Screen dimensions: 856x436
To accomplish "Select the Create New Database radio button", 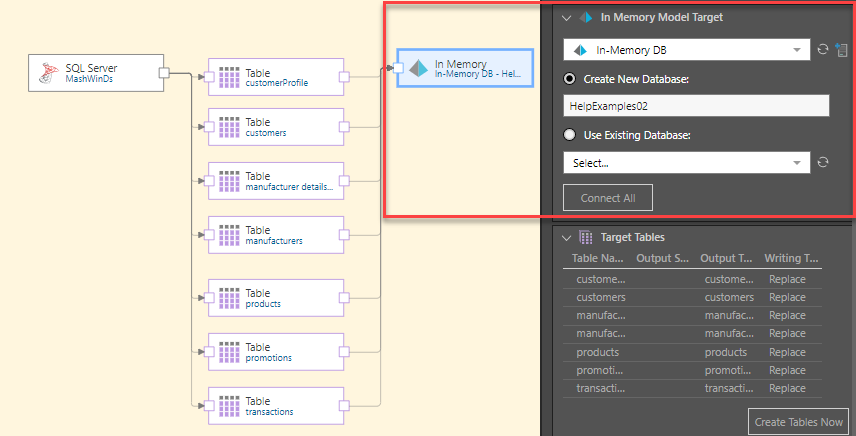I will click(570, 79).
